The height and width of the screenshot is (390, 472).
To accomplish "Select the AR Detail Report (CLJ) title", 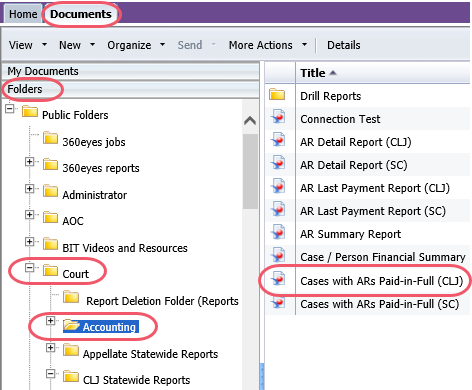I will tap(356, 142).
